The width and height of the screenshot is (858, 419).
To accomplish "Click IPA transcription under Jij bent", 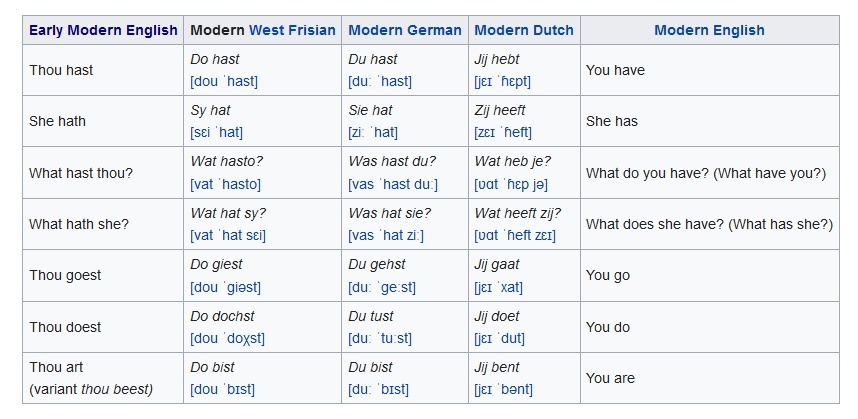I will click(504, 389).
